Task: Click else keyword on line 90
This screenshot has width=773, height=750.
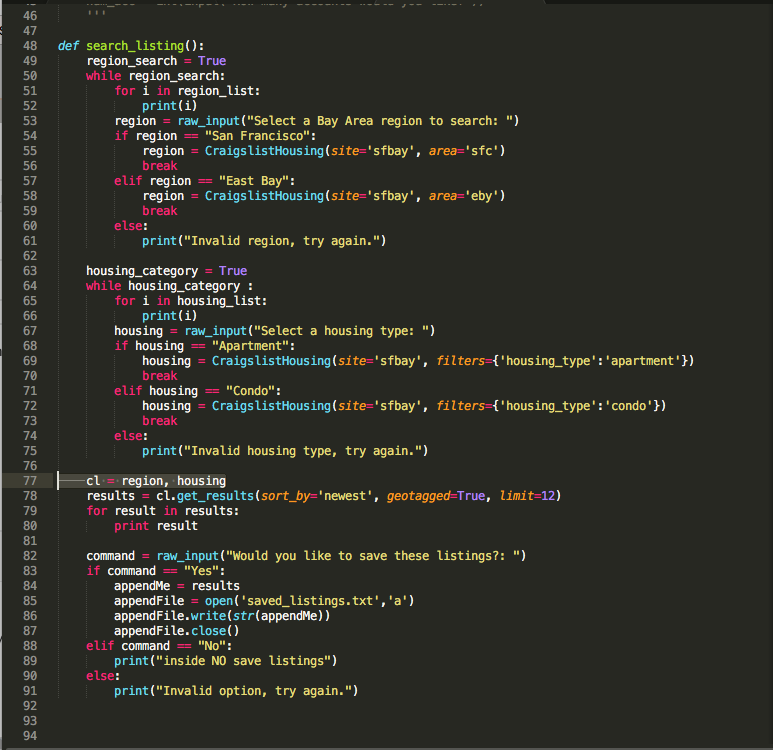Action: (100, 676)
